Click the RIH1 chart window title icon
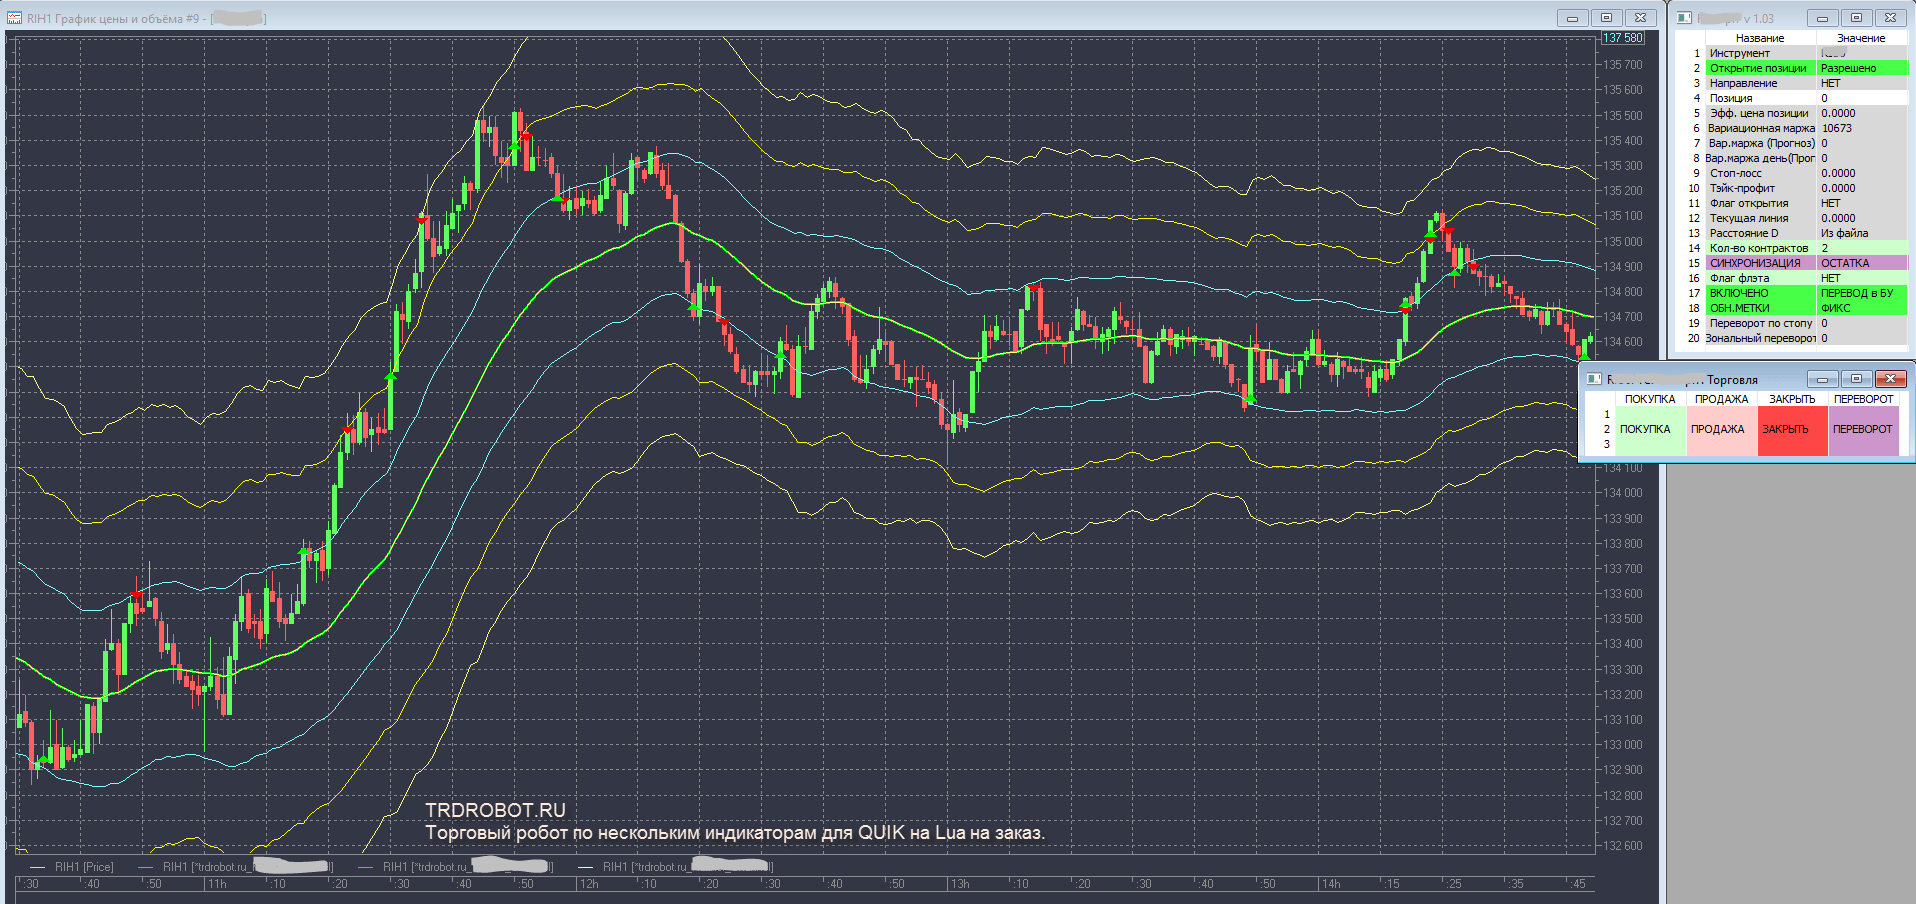This screenshot has width=1916, height=904. tap(14, 18)
